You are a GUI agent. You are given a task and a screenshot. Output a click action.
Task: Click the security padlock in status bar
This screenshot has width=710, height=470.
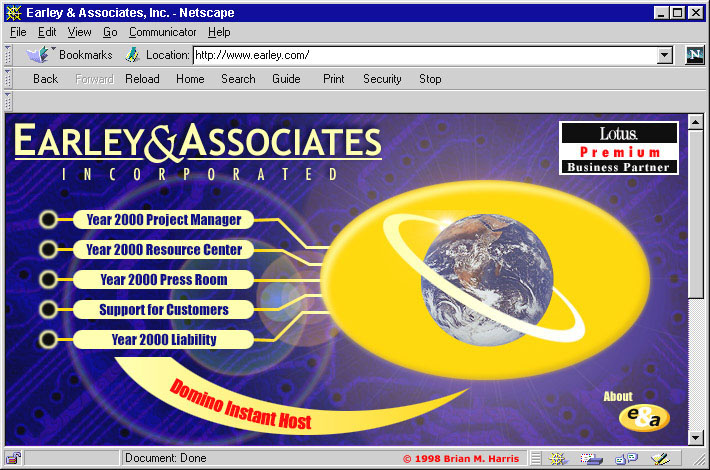pyautogui.click(x=13, y=458)
